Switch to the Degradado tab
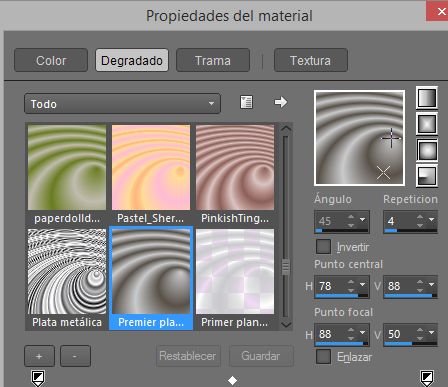This screenshot has height=387, width=448. tap(132, 60)
